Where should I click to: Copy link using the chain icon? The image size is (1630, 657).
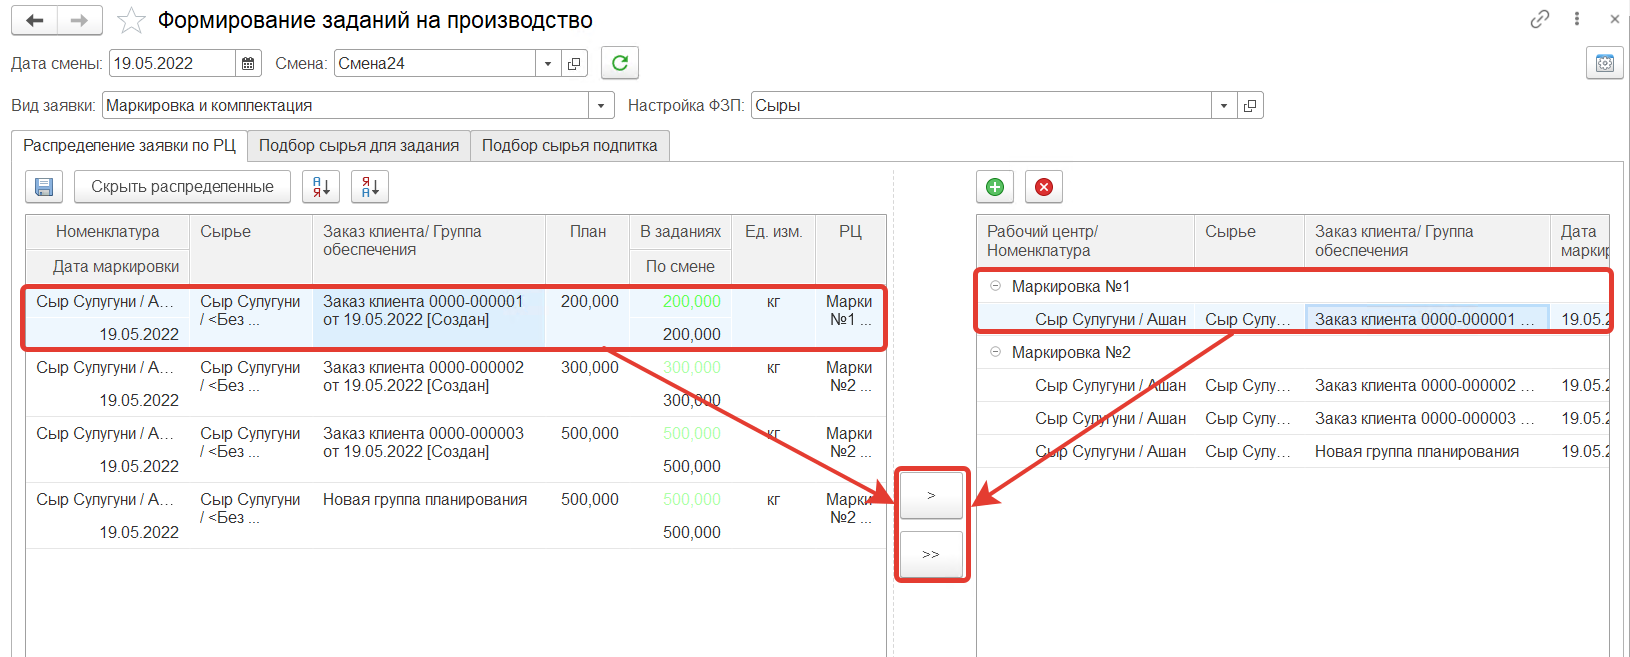point(1540,19)
